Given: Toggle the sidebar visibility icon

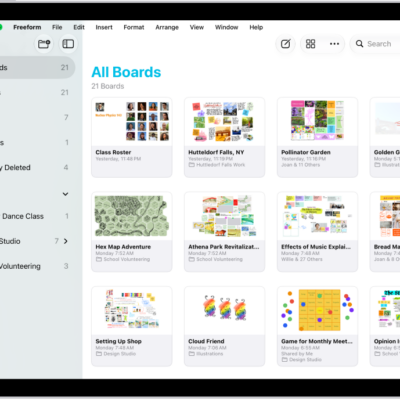Looking at the screenshot, I should pyautogui.click(x=68, y=44).
